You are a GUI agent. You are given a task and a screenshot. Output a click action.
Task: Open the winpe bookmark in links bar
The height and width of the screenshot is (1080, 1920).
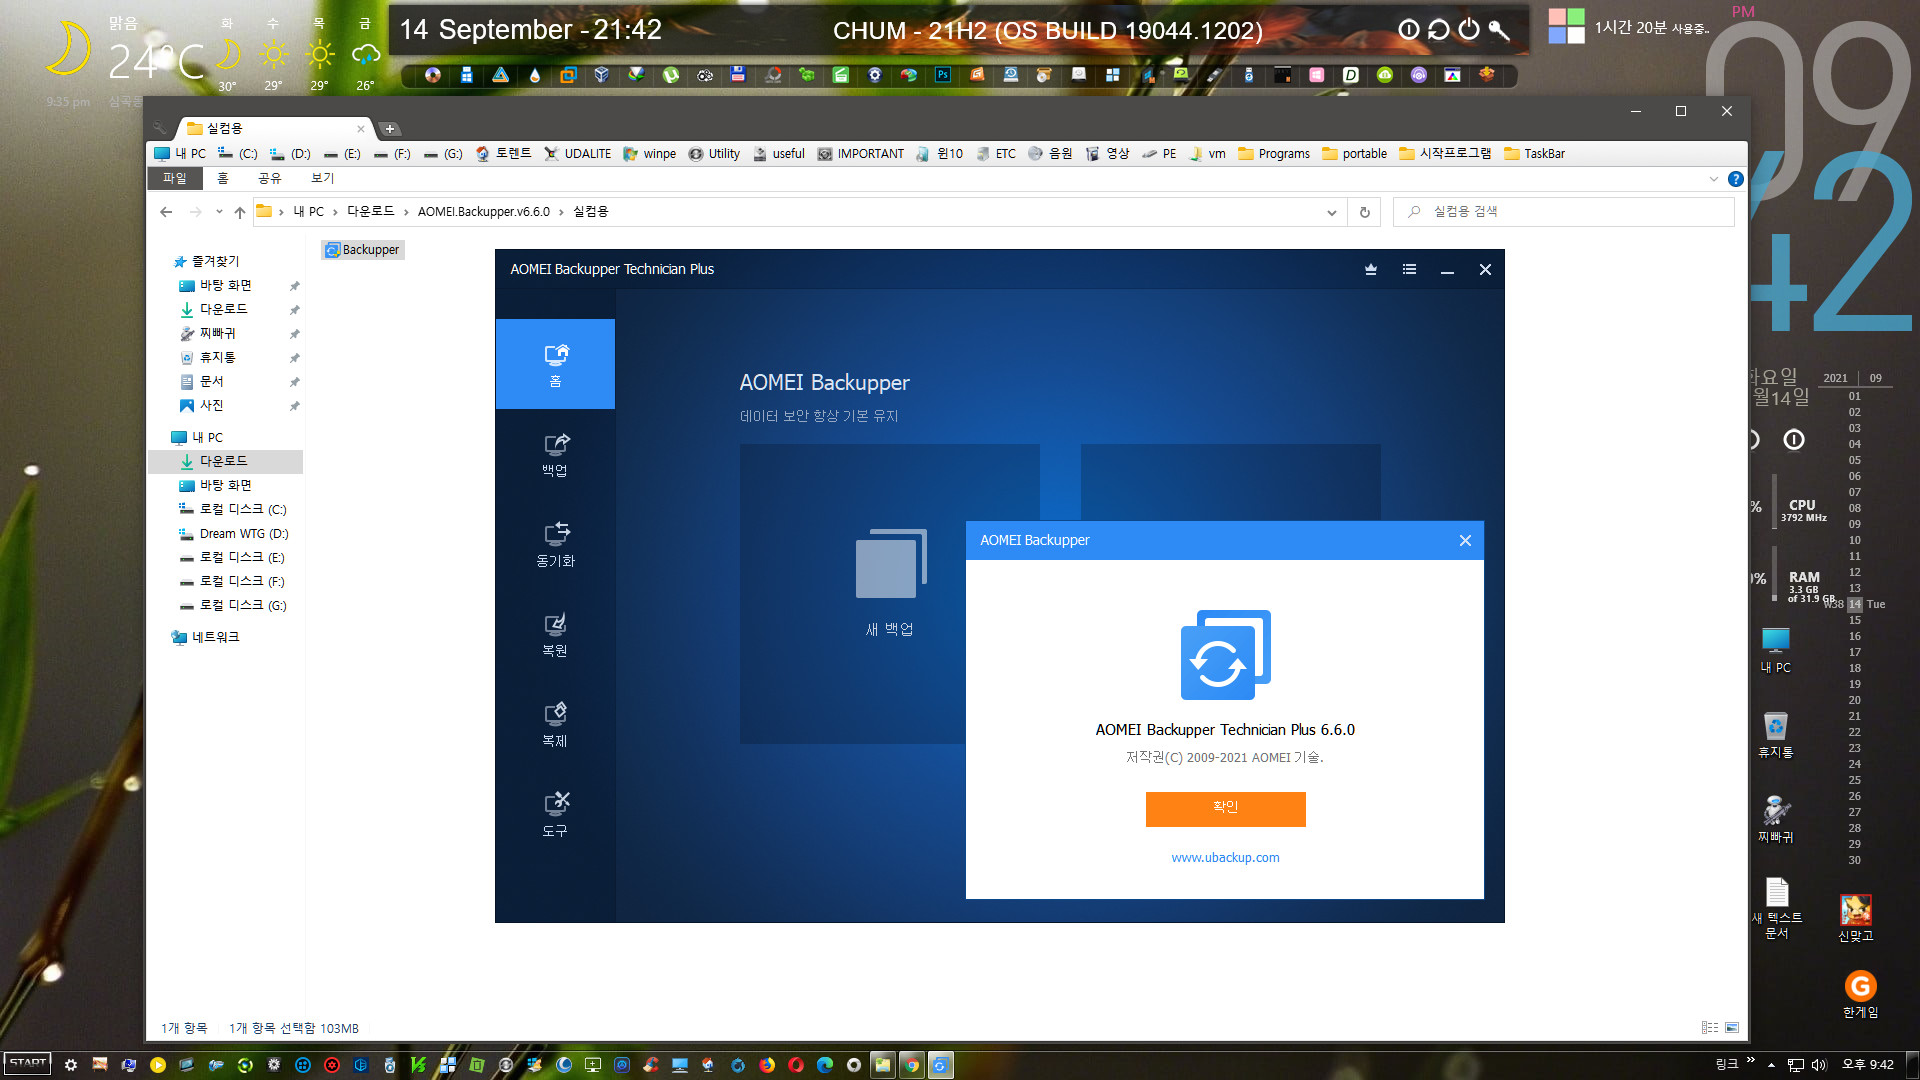point(650,154)
